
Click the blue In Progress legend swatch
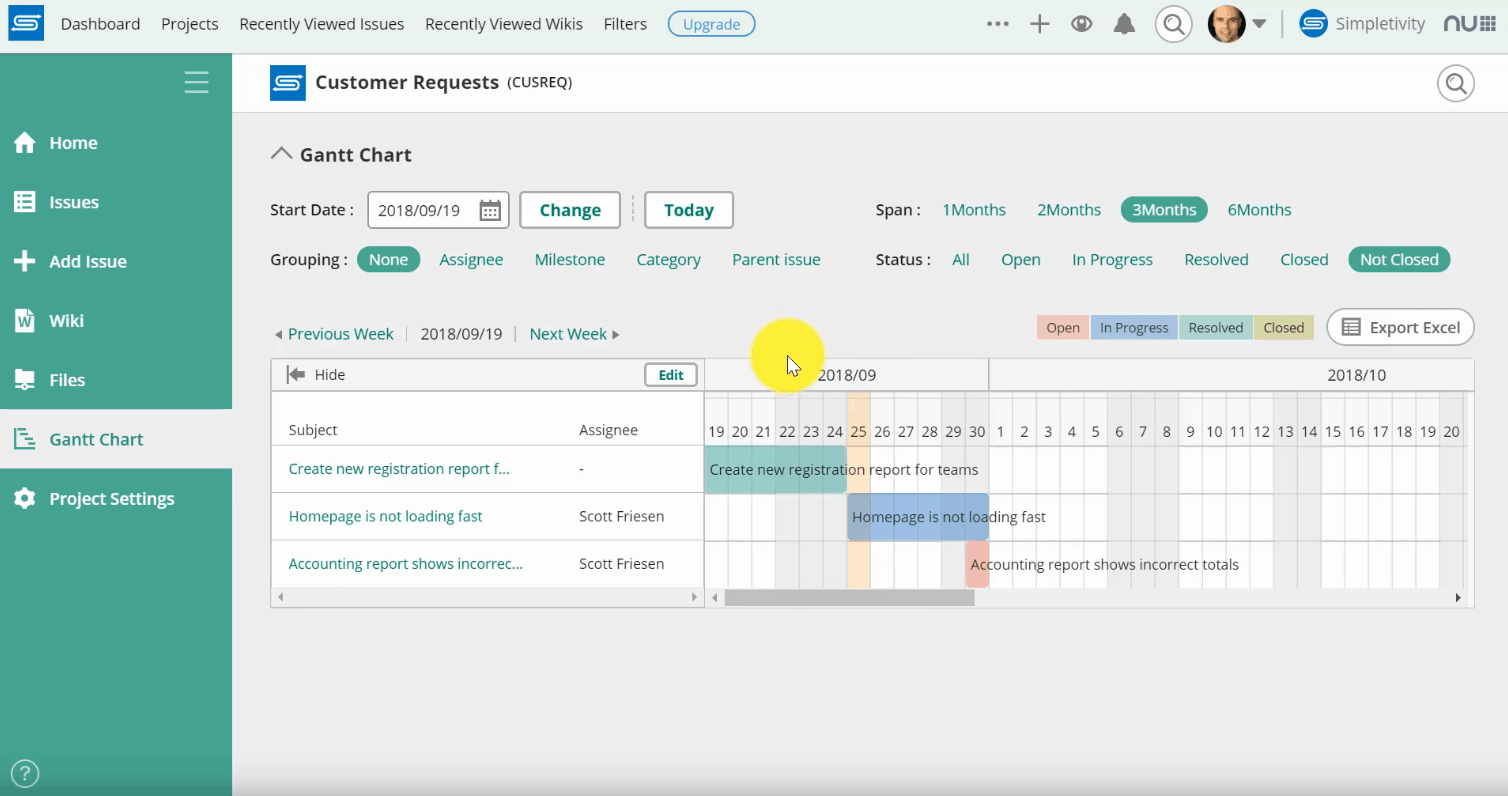click(1134, 328)
